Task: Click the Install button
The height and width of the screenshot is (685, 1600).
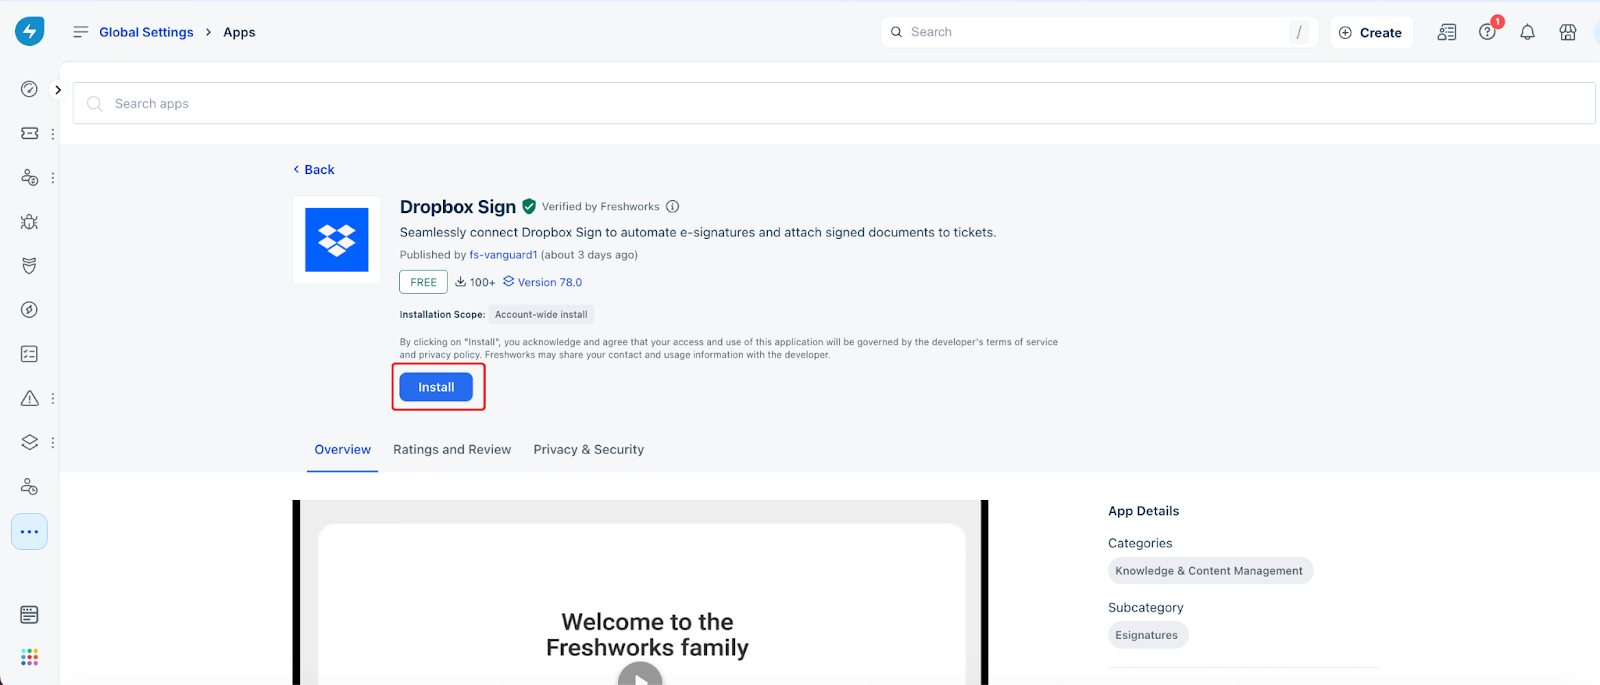Action: coord(436,387)
